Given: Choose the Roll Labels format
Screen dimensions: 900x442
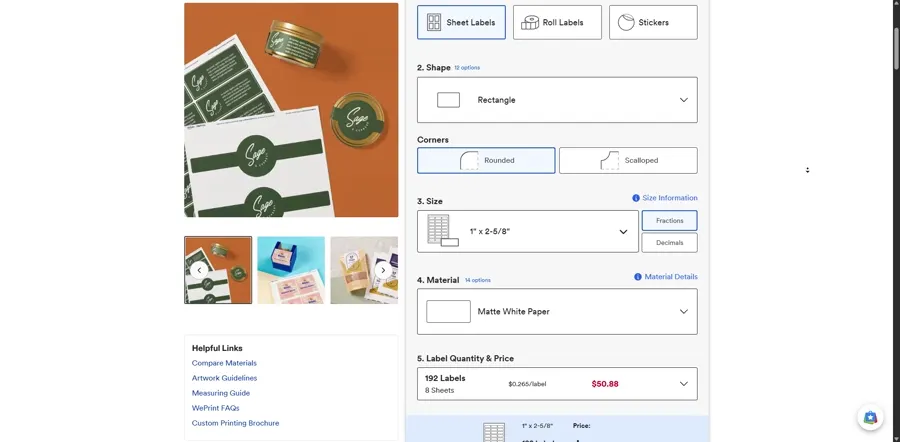Looking at the screenshot, I should click(557, 22).
